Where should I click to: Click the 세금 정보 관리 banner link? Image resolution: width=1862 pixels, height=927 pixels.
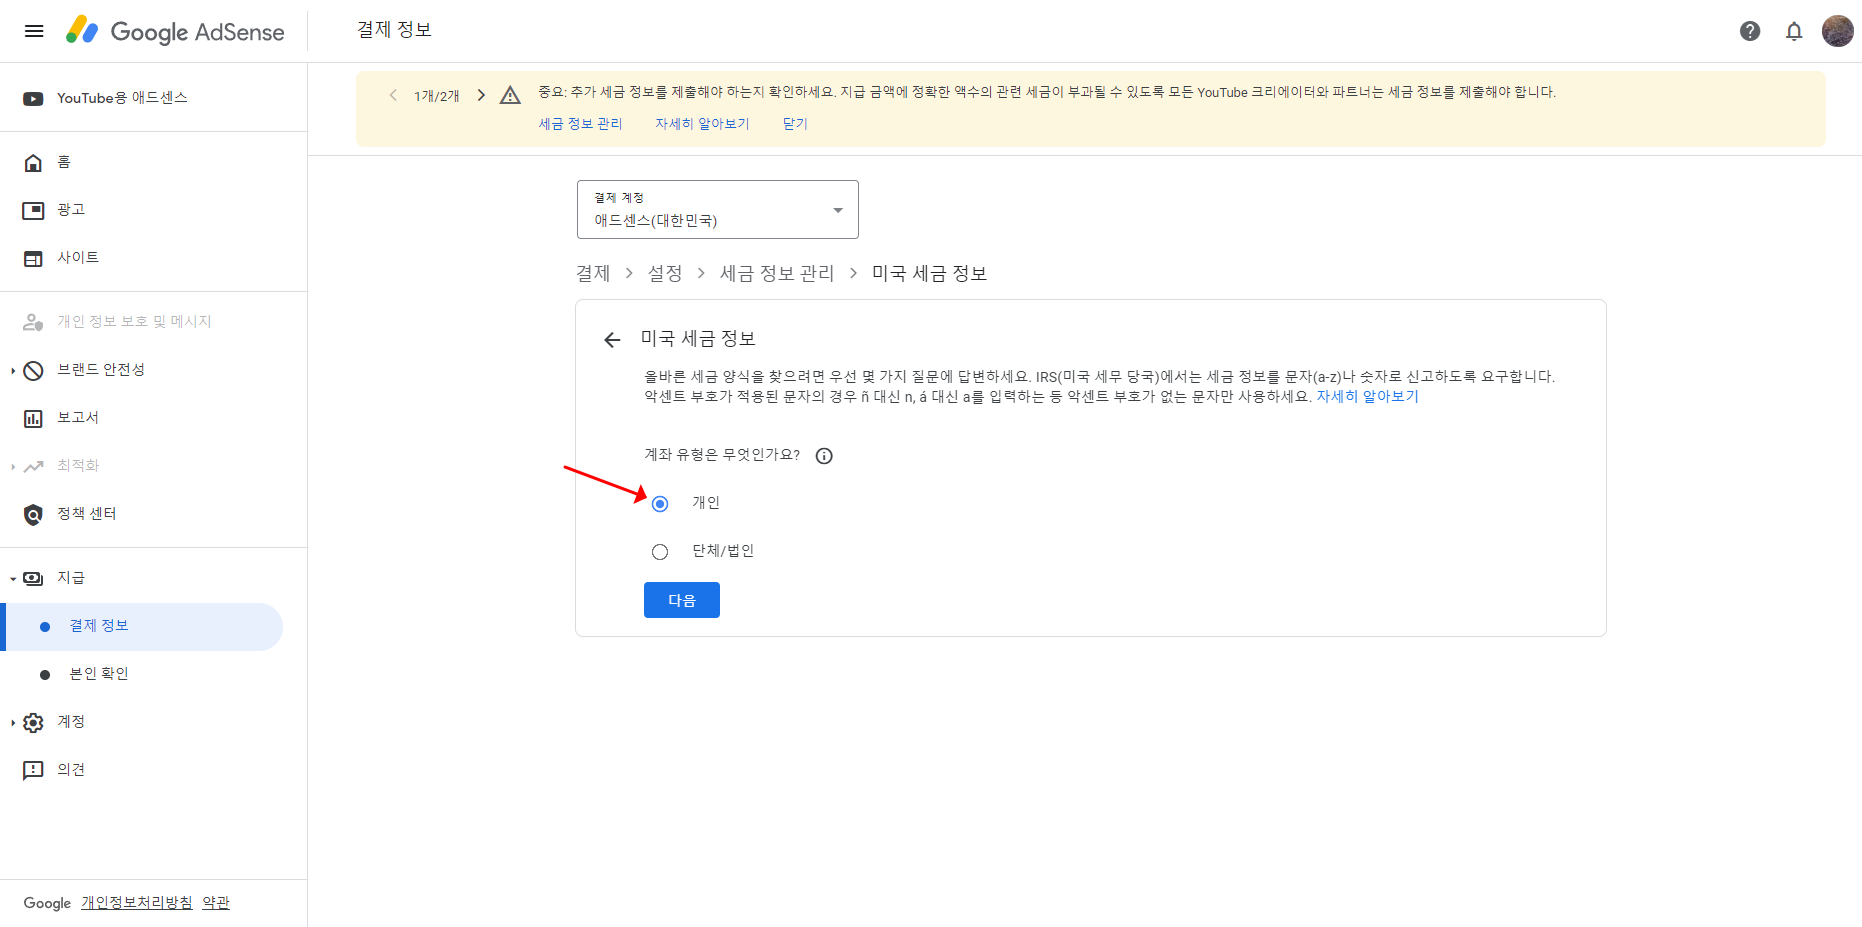click(x=580, y=124)
